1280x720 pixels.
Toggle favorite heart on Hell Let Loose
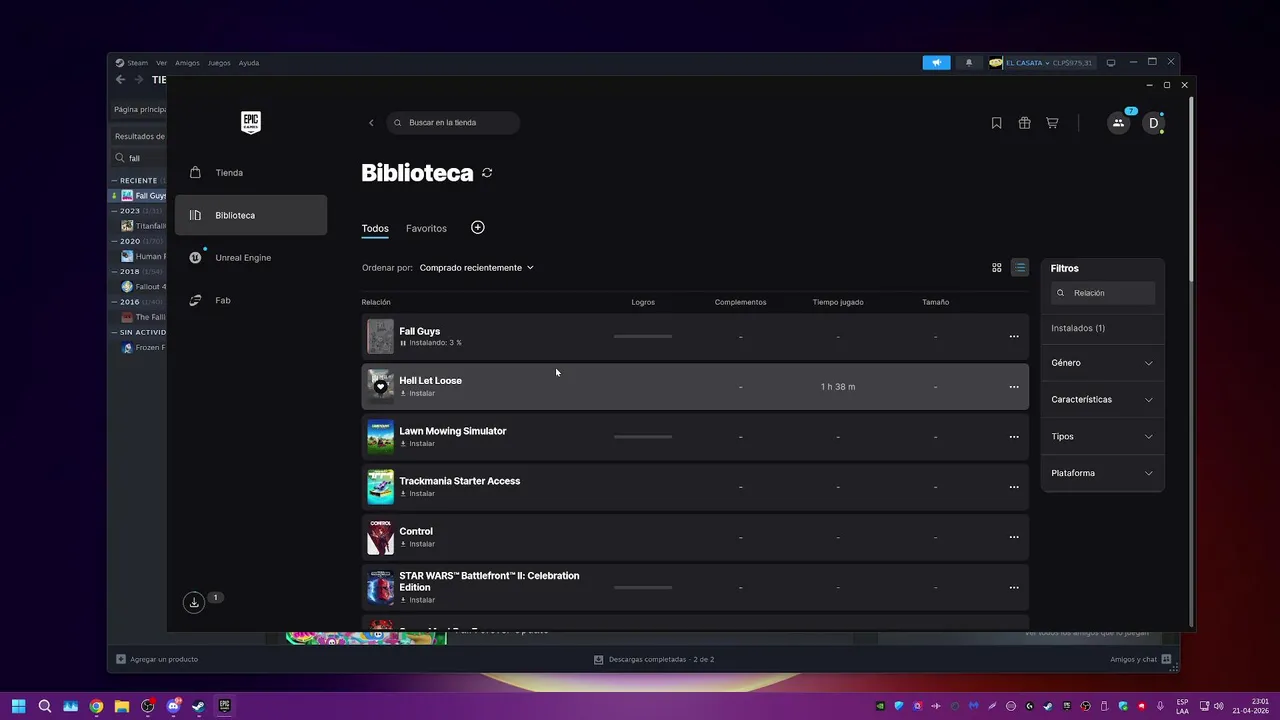[380, 386]
